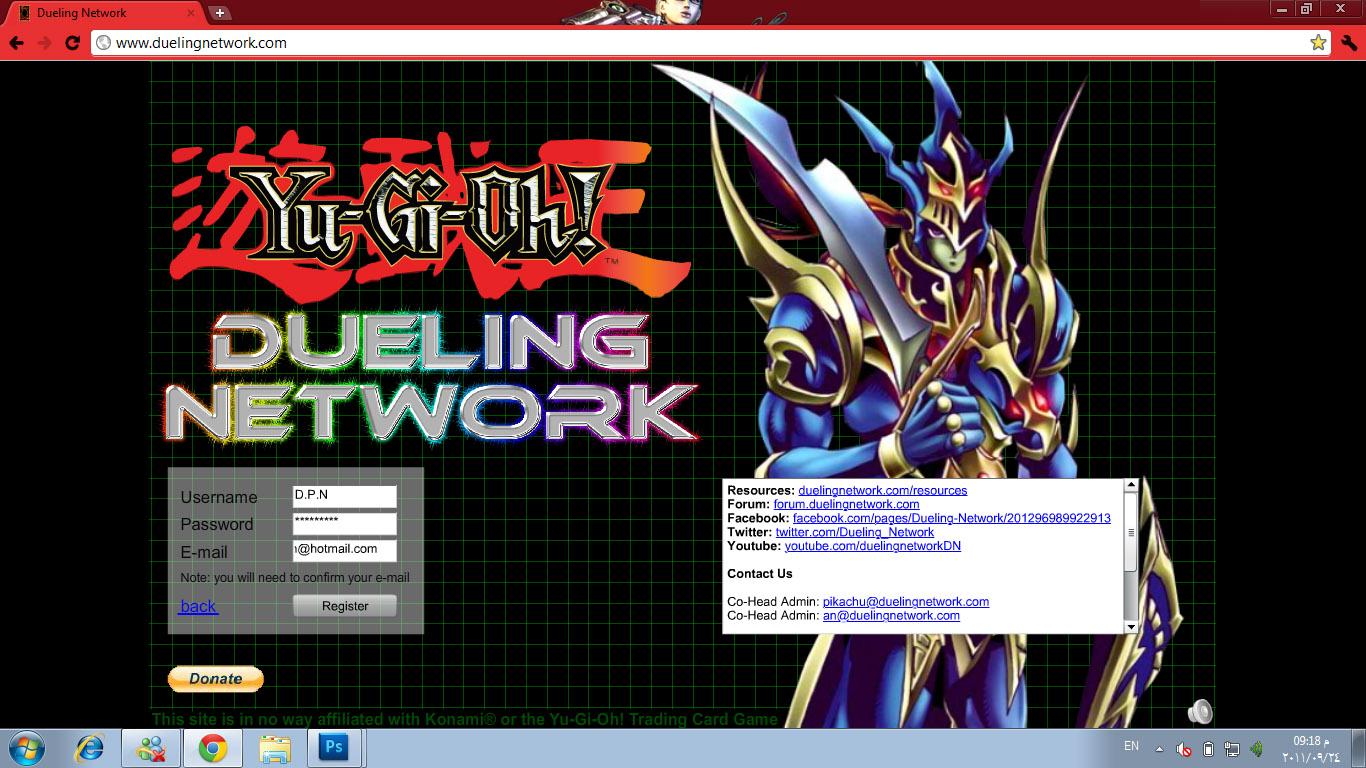1366x768 pixels.
Task: Open the Windows Start menu
Action: tap(26, 748)
